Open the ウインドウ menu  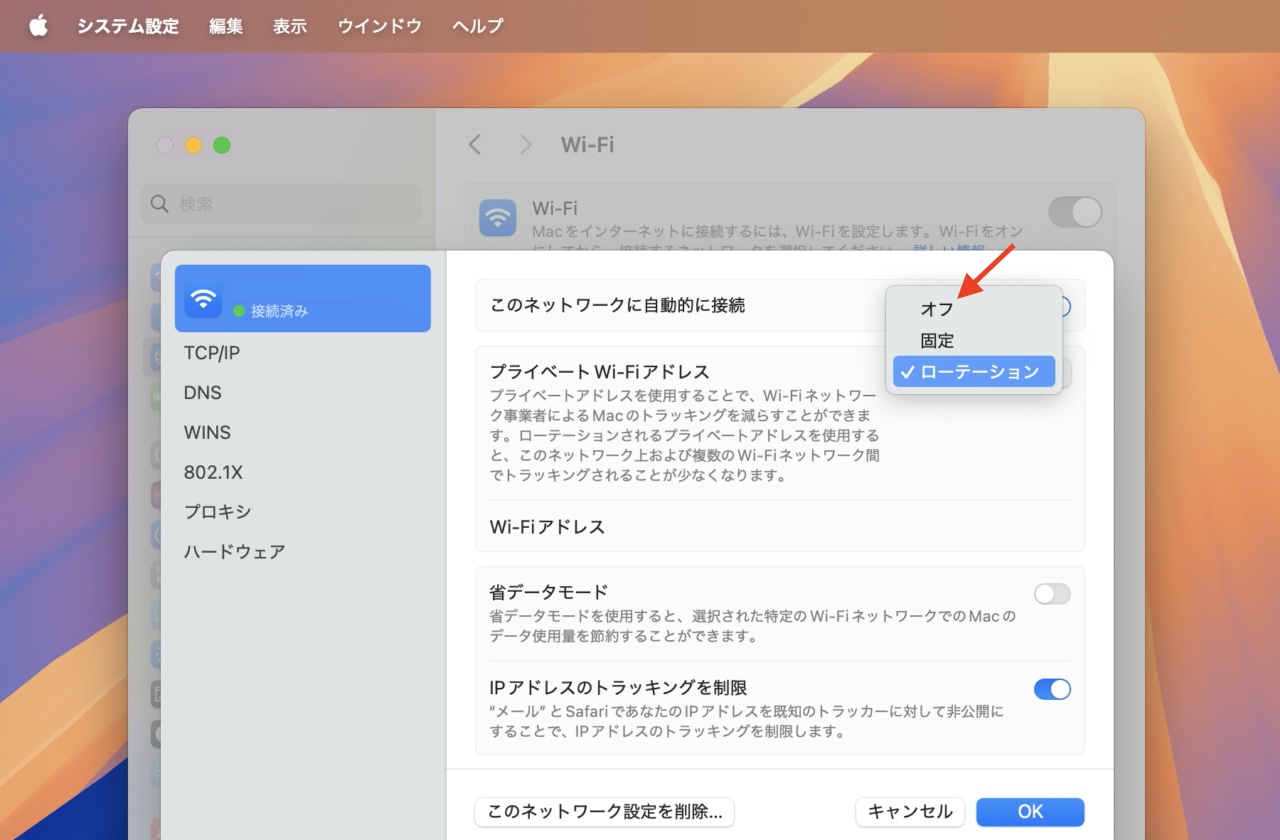380,26
